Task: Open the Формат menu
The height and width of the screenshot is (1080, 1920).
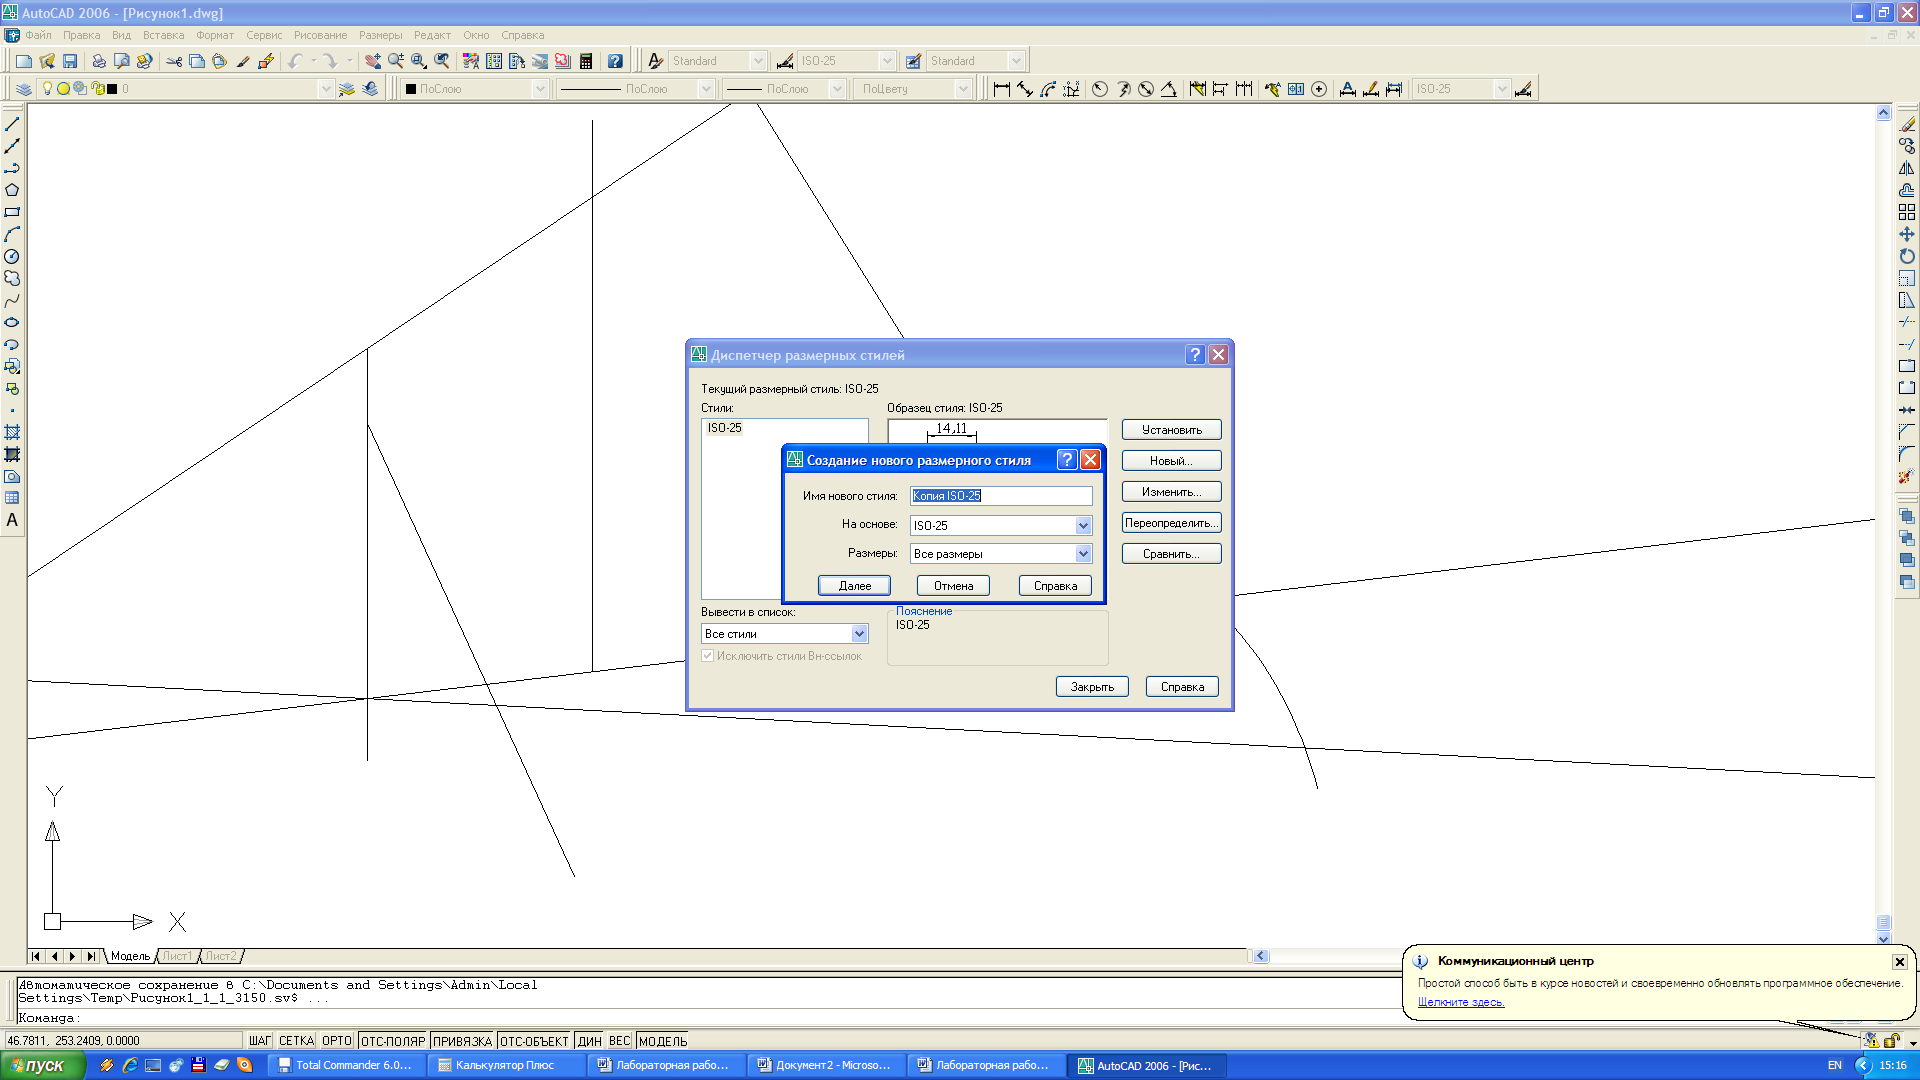Action: coord(214,35)
